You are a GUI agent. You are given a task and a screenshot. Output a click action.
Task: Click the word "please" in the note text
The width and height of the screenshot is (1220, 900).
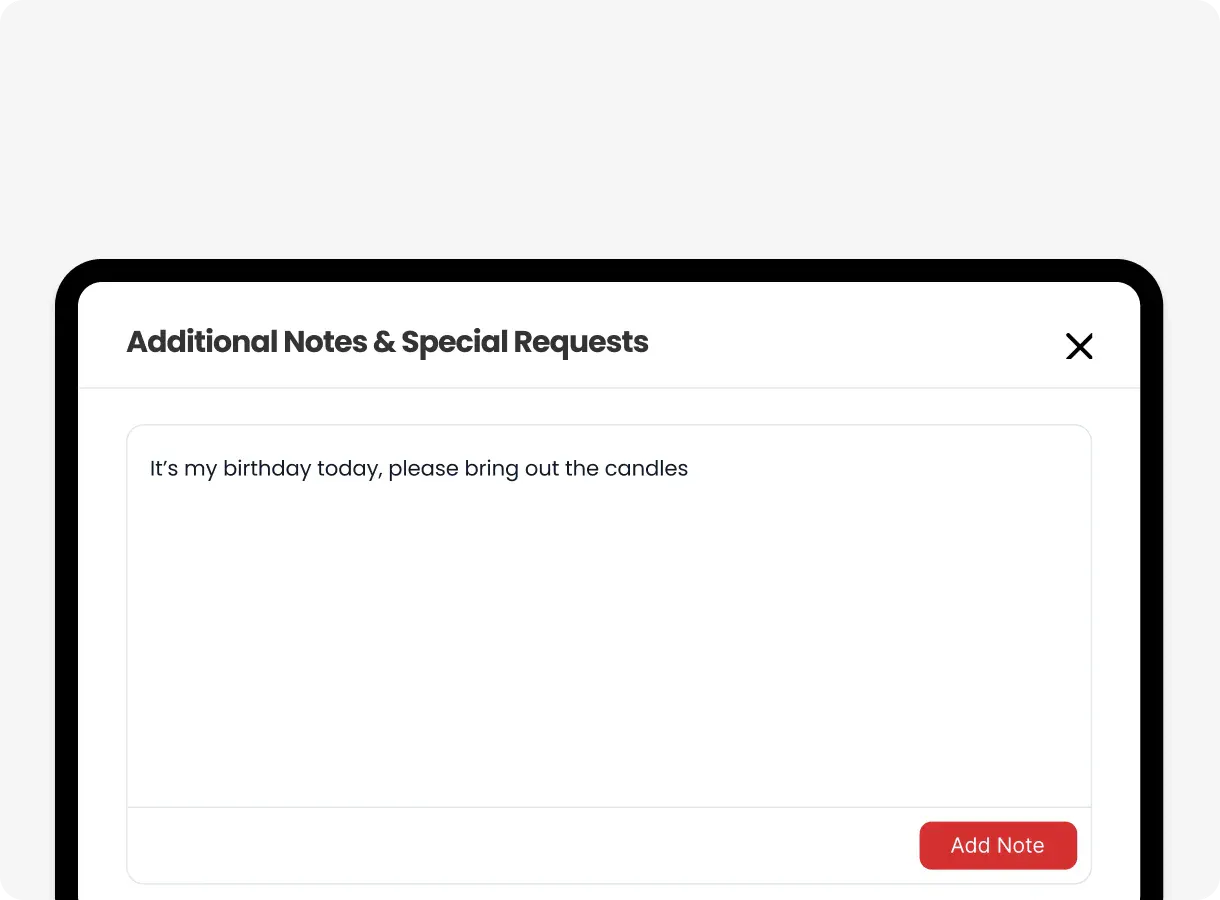pyautogui.click(x=424, y=469)
